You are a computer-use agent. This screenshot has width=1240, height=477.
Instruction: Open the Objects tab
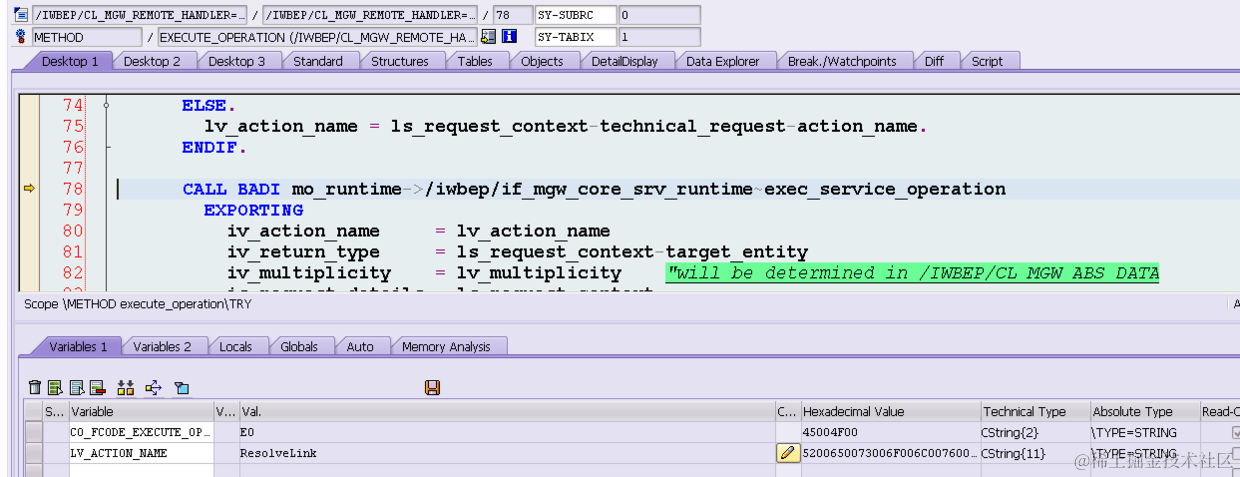542,61
